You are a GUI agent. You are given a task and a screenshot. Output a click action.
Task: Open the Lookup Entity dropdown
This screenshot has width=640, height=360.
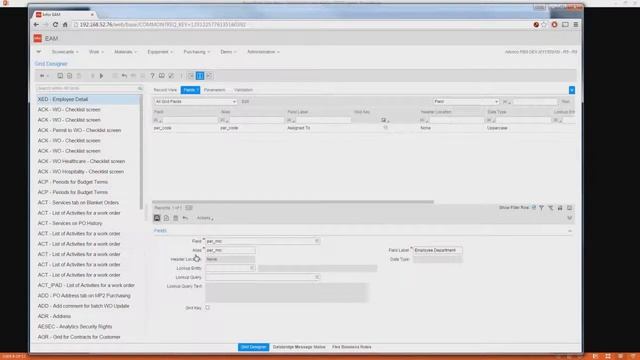point(252,268)
